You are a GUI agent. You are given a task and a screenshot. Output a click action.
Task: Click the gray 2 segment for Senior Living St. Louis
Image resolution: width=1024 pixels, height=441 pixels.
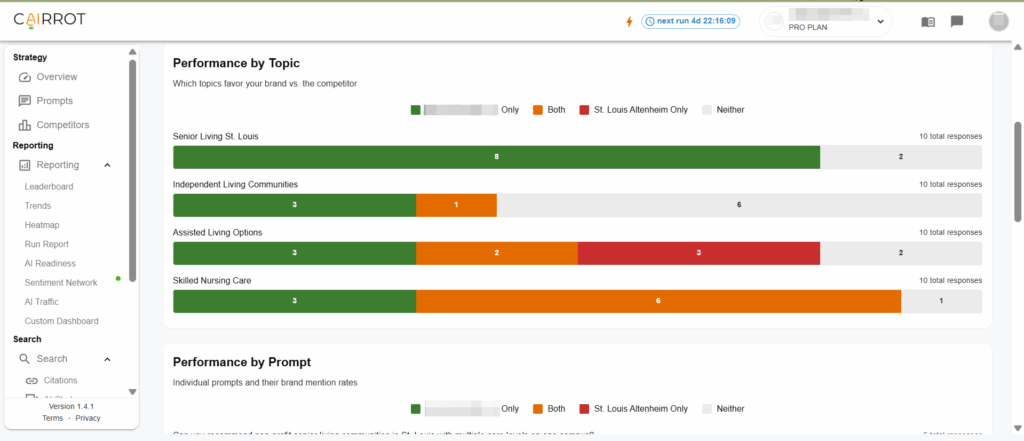[901, 157]
